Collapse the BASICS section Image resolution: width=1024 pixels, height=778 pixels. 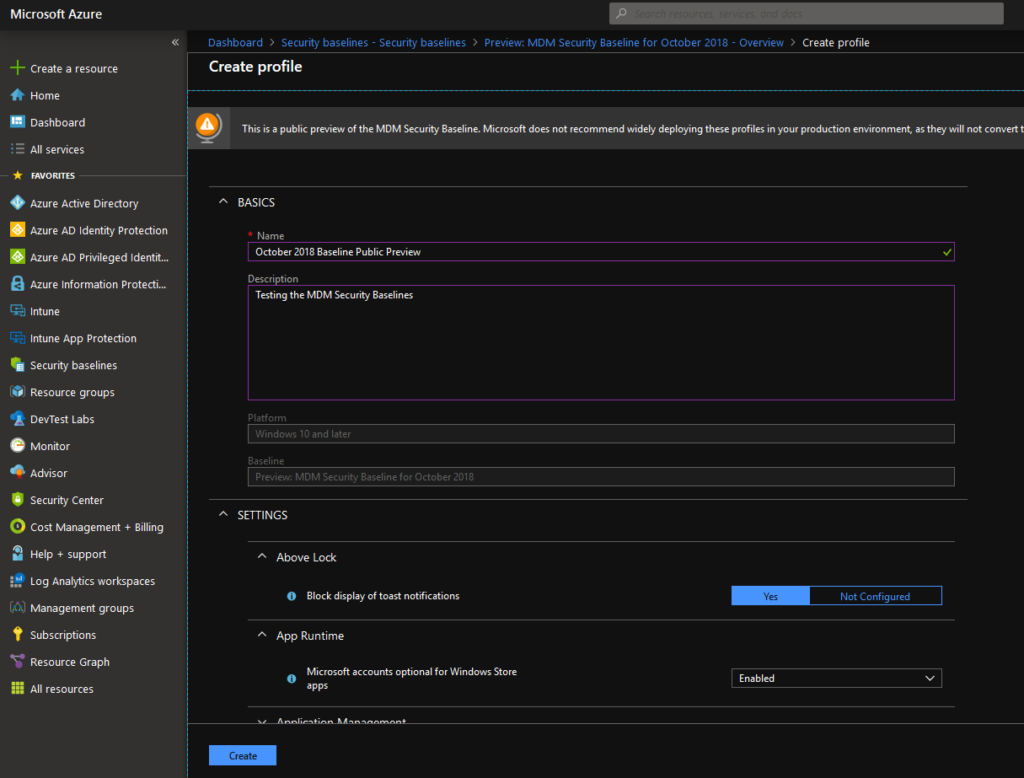(x=223, y=202)
